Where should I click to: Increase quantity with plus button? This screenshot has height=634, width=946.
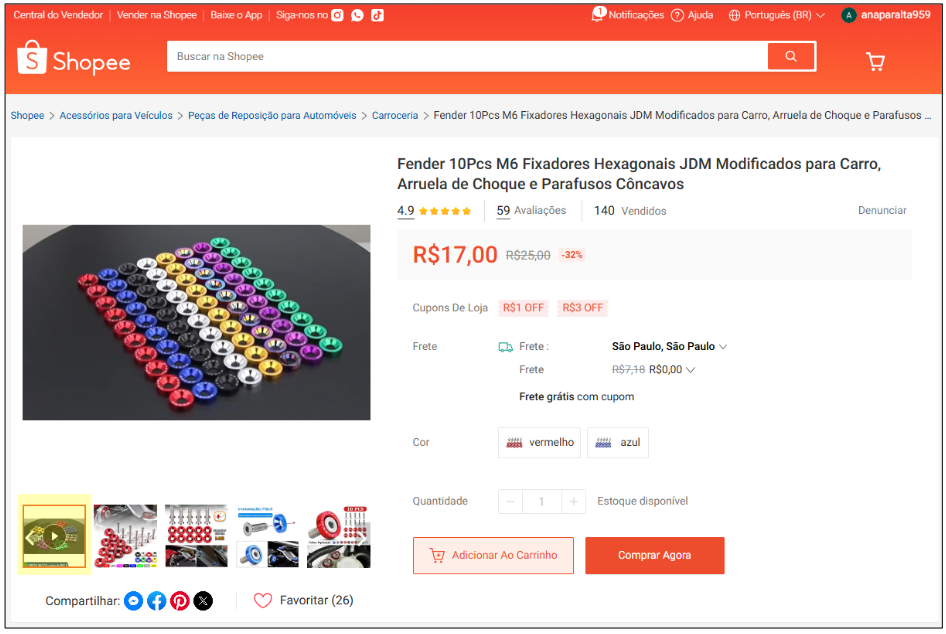(x=573, y=501)
